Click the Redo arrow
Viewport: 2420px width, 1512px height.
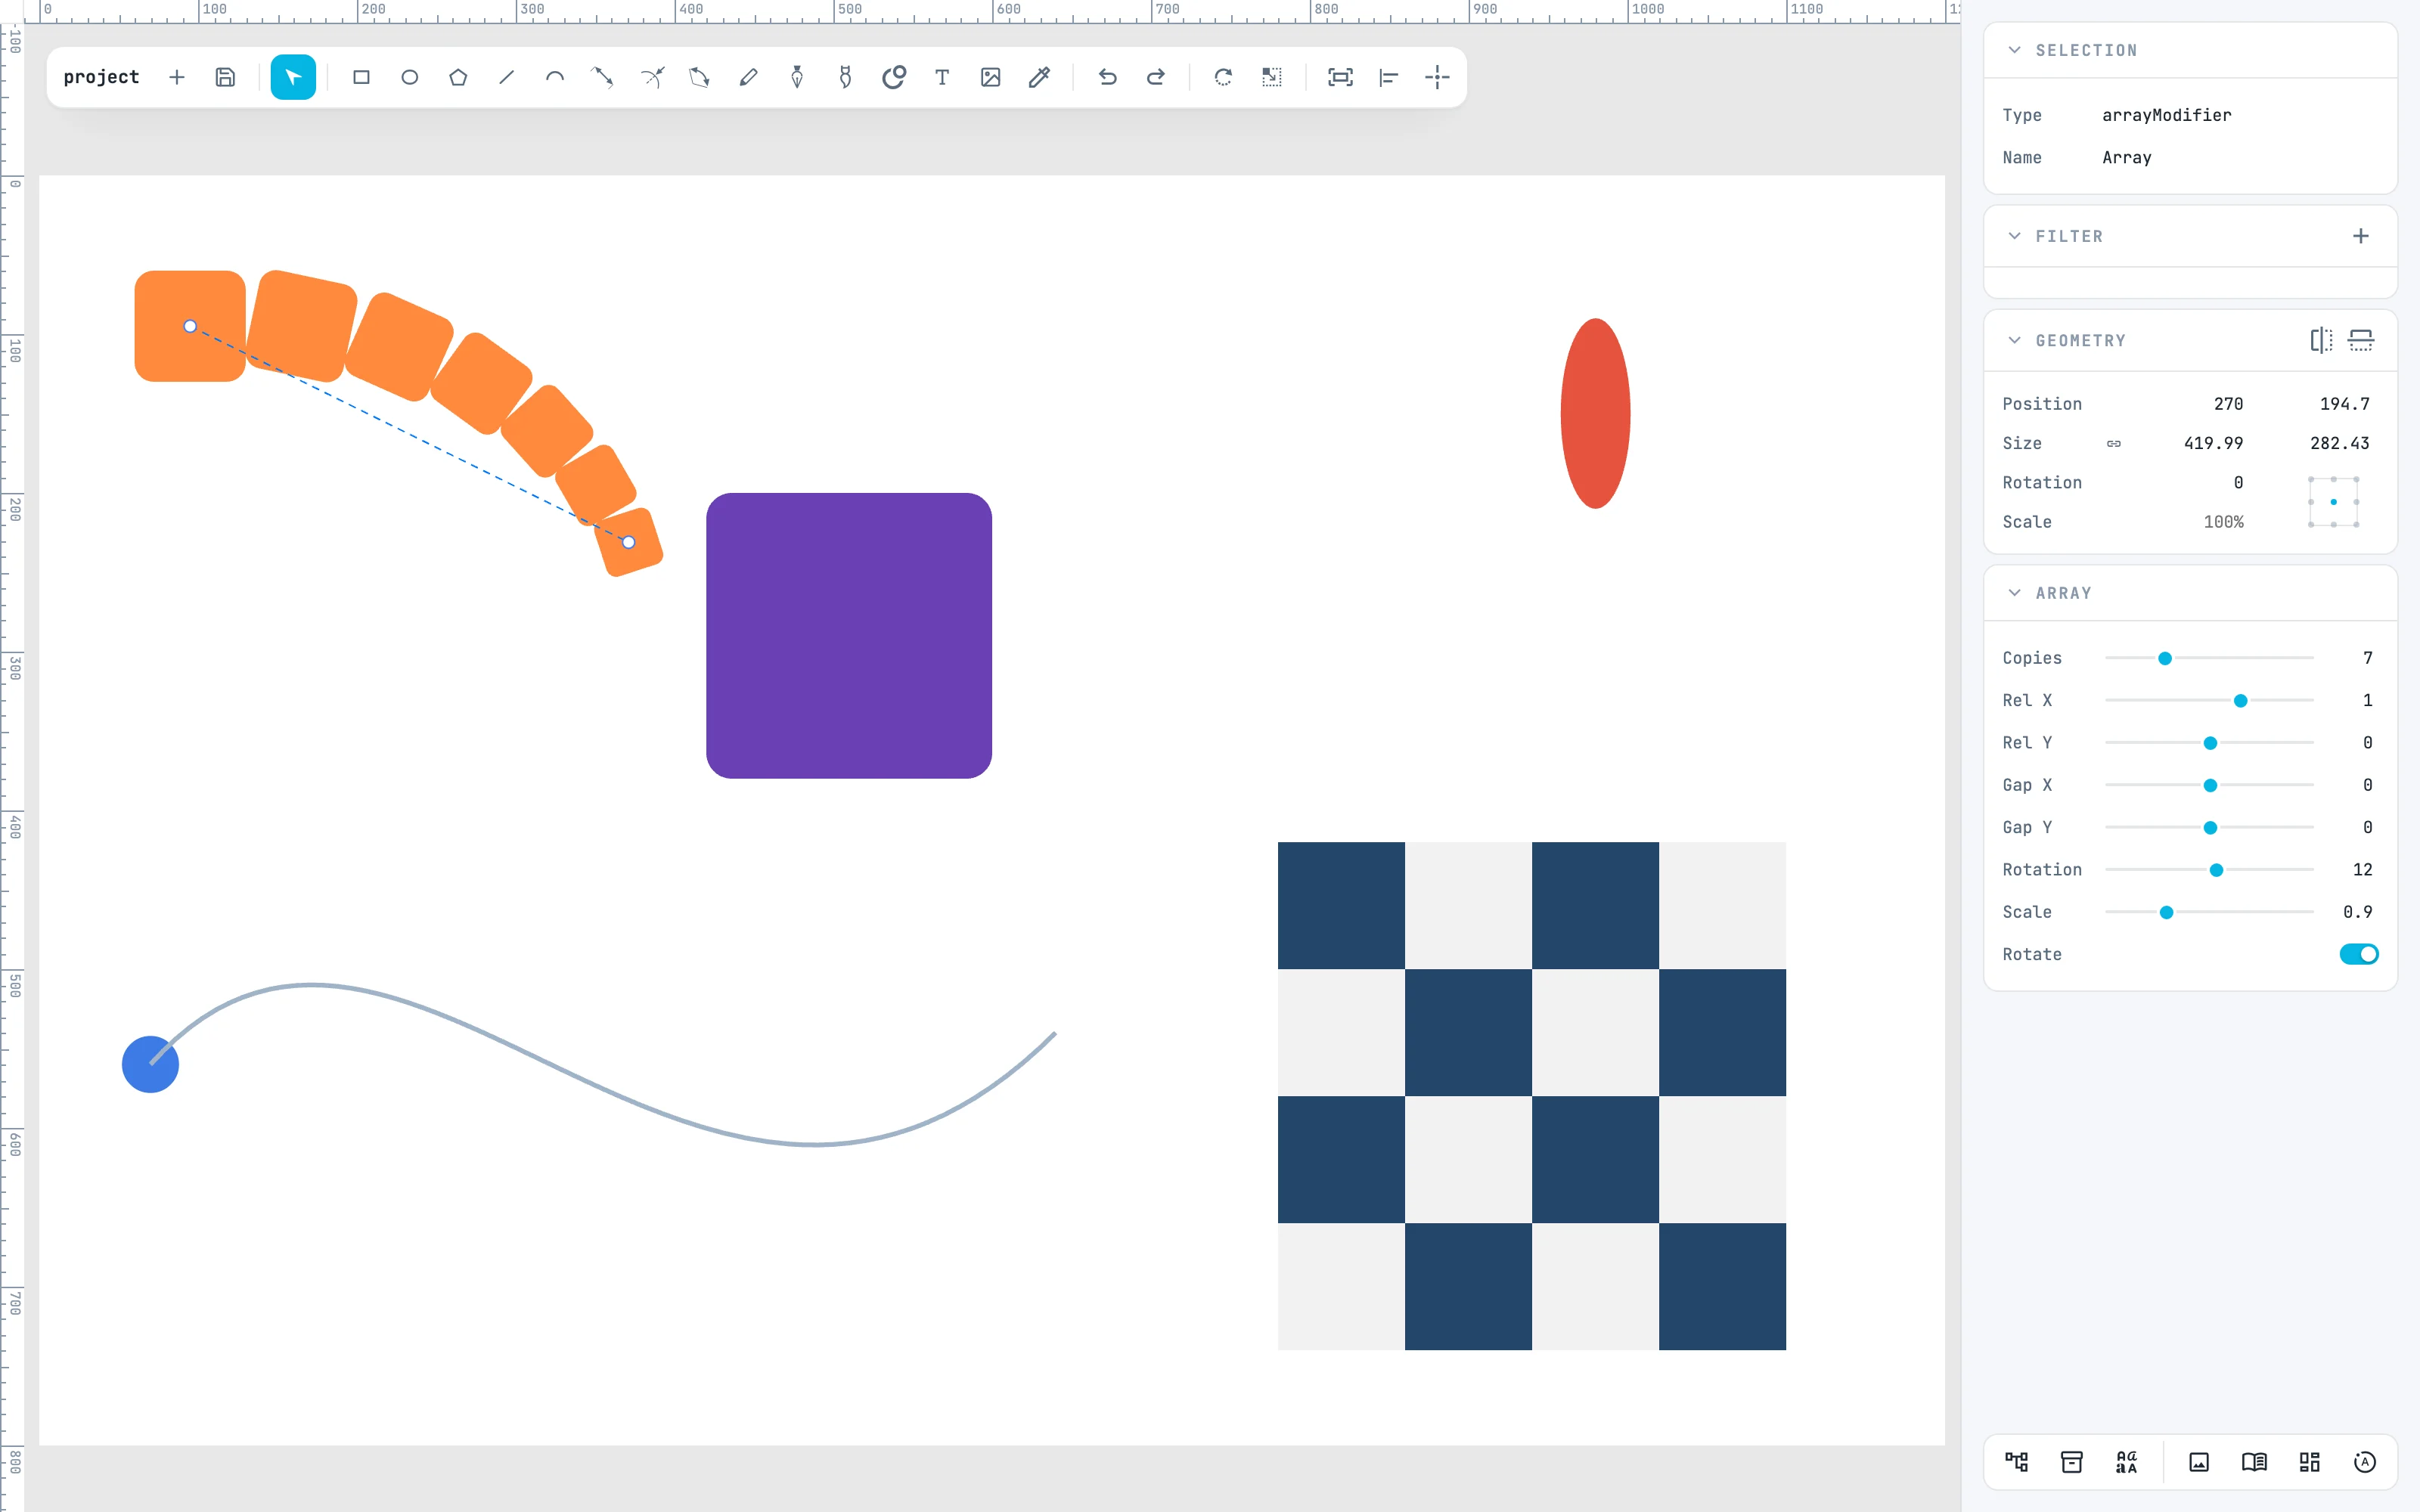(1156, 77)
